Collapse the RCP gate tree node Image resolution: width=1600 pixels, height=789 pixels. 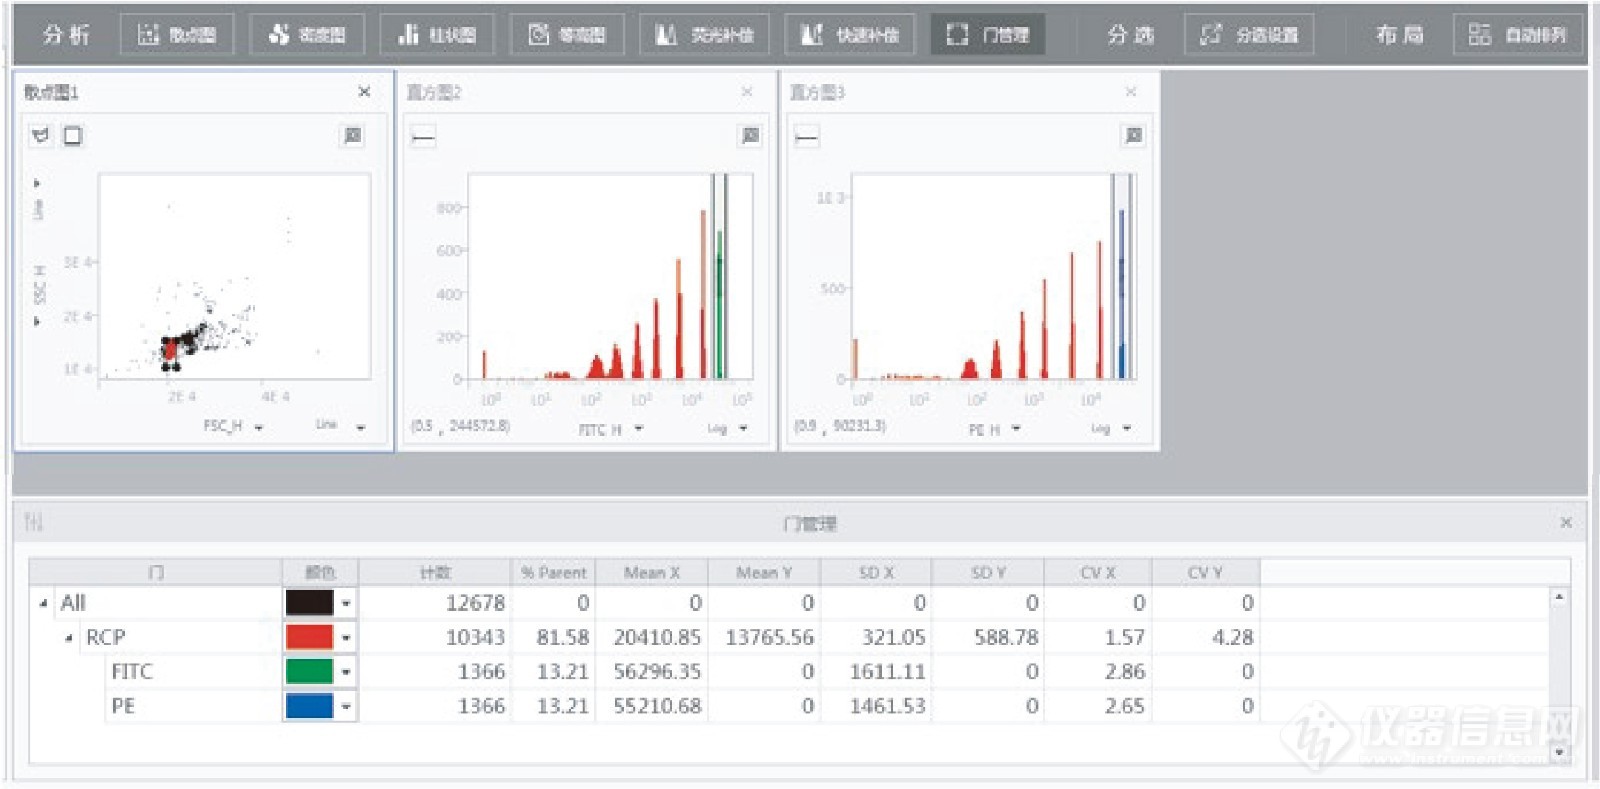pyautogui.click(x=68, y=637)
